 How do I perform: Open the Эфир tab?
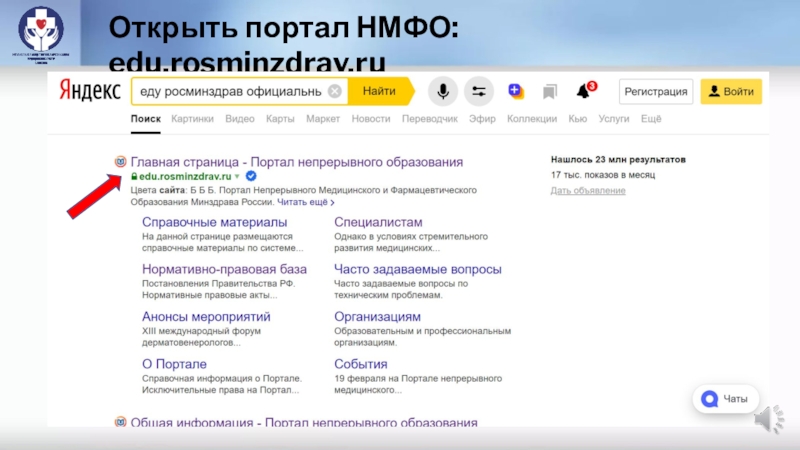(x=482, y=118)
